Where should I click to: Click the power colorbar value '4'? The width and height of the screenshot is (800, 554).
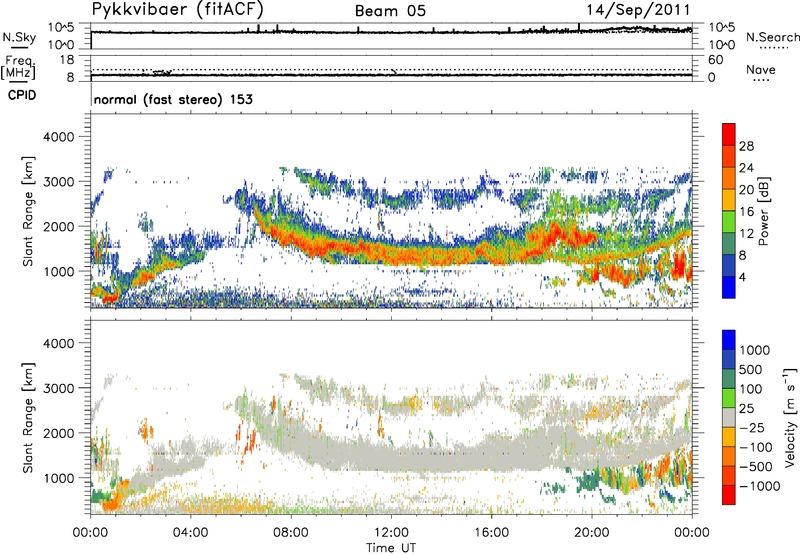coord(743,278)
